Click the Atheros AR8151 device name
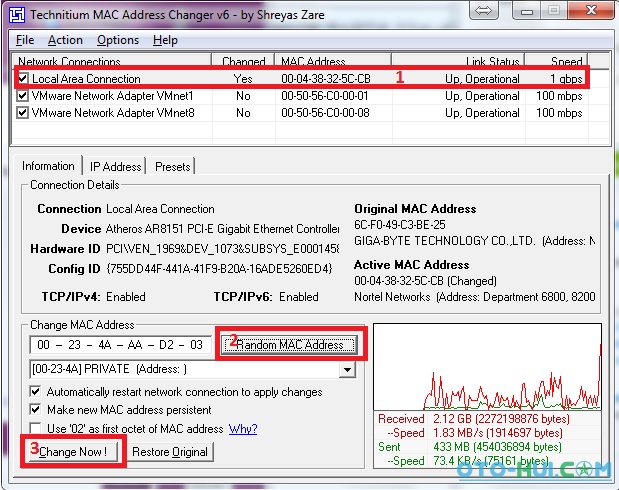 222,229
